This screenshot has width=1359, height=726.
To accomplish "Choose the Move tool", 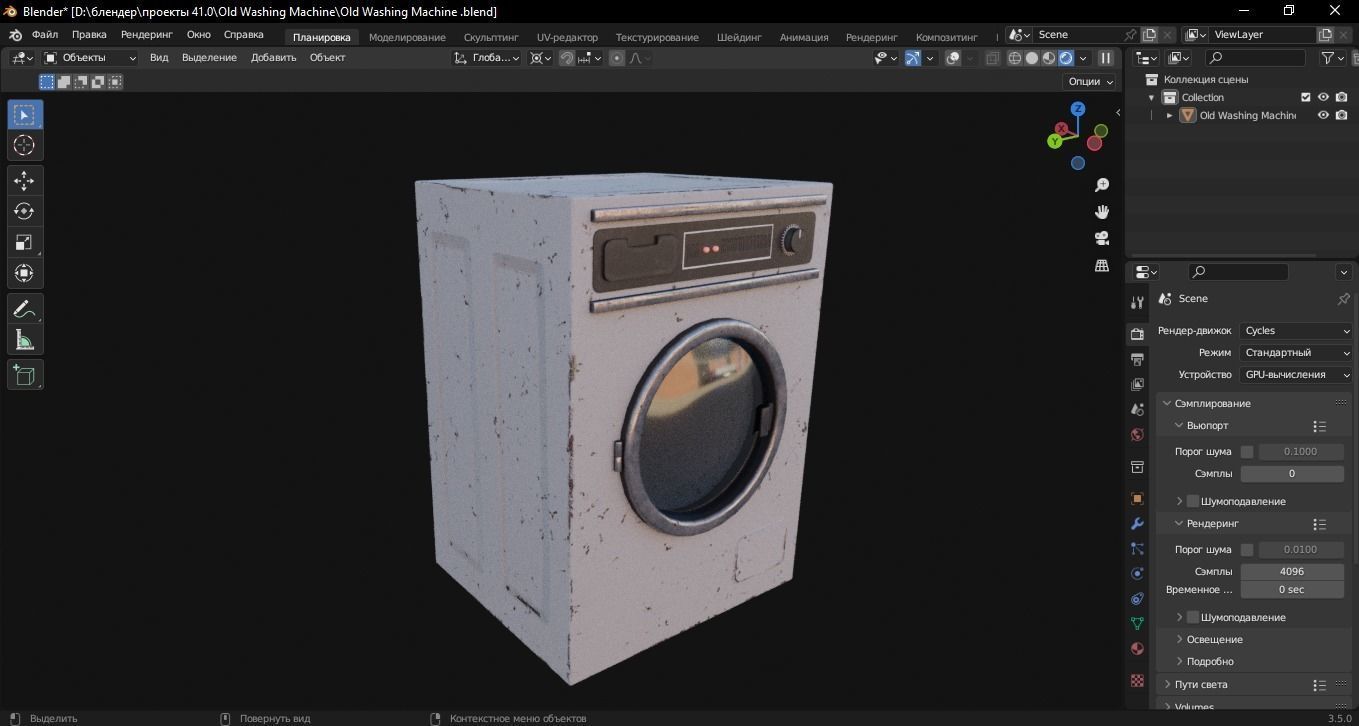I will (x=24, y=180).
